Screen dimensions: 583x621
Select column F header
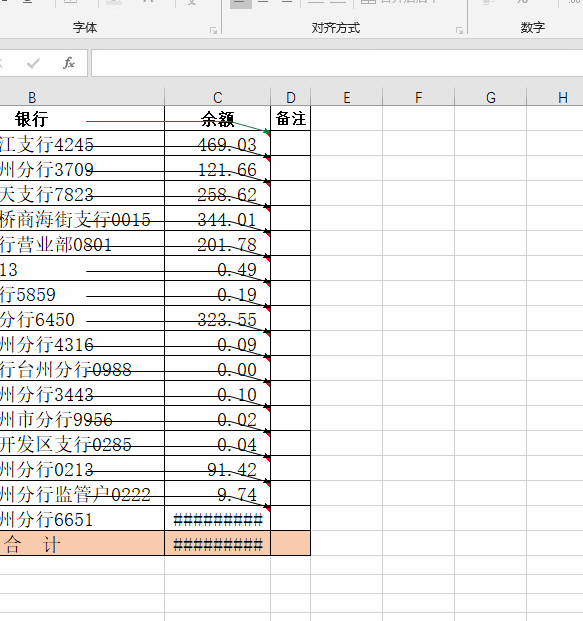(x=419, y=97)
